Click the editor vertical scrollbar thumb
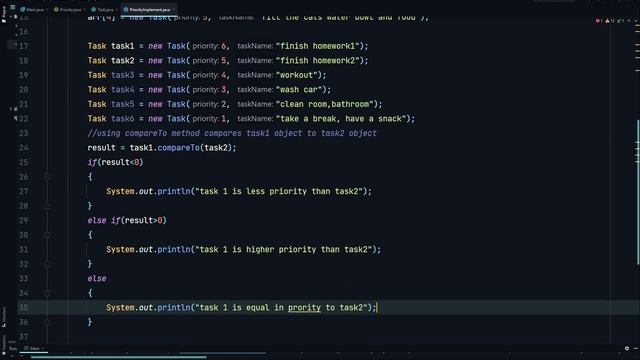Image resolution: width=640 pixels, height=360 pixels. [638, 192]
